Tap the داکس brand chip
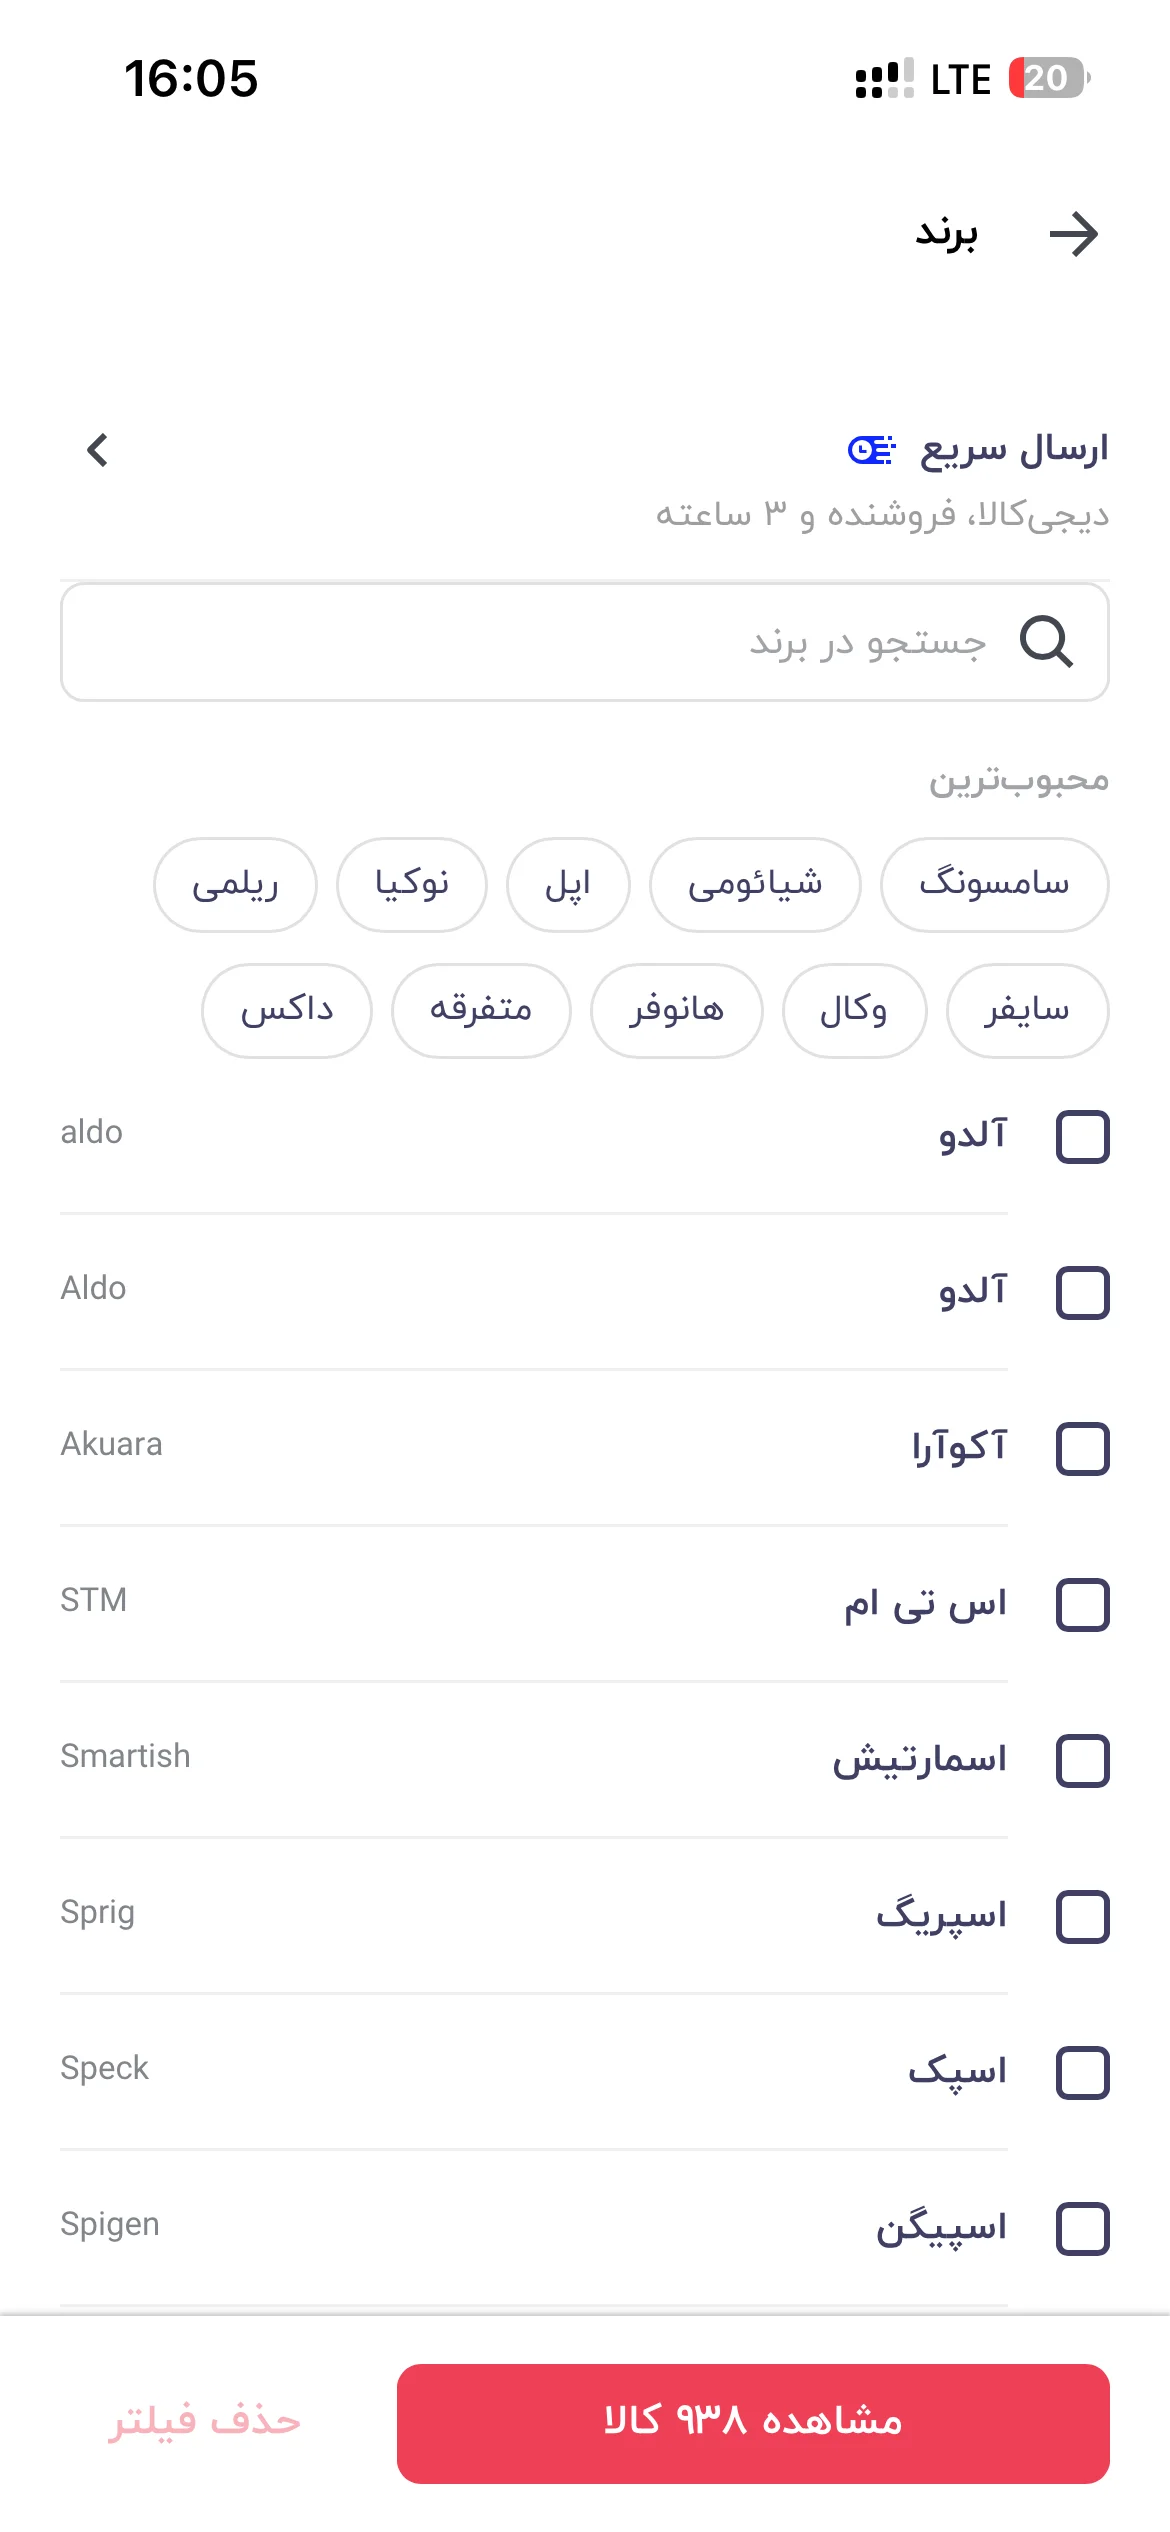This screenshot has width=1170, height=2532. pyautogui.click(x=287, y=1011)
